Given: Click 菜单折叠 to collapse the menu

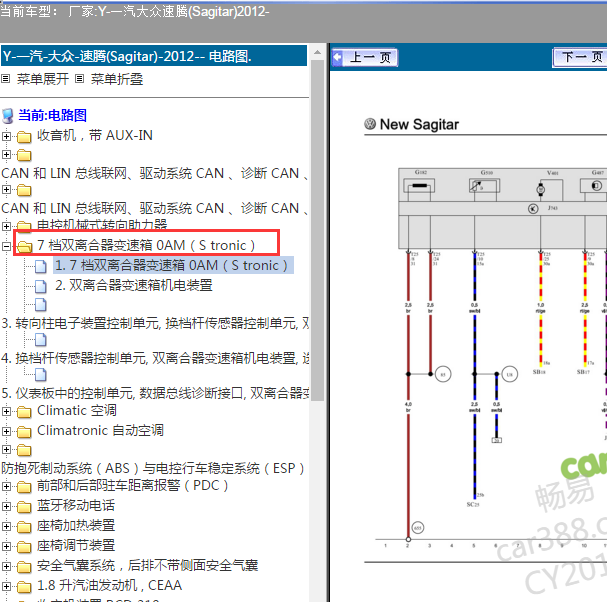Looking at the screenshot, I should (x=117, y=79).
